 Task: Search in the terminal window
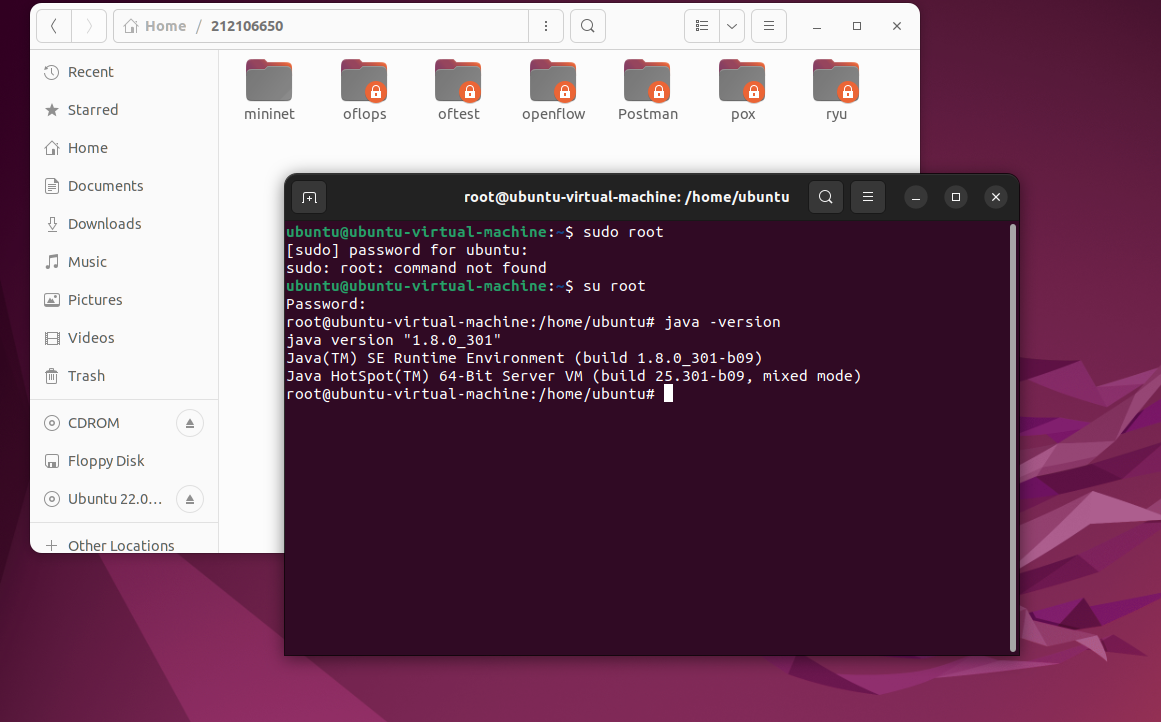[x=826, y=197]
